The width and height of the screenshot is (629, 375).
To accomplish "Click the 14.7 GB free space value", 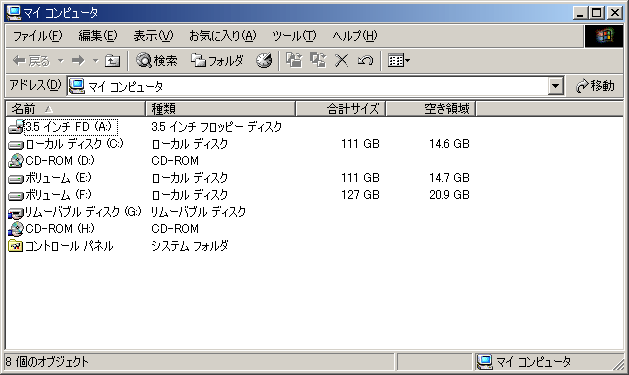I will coord(449,178).
